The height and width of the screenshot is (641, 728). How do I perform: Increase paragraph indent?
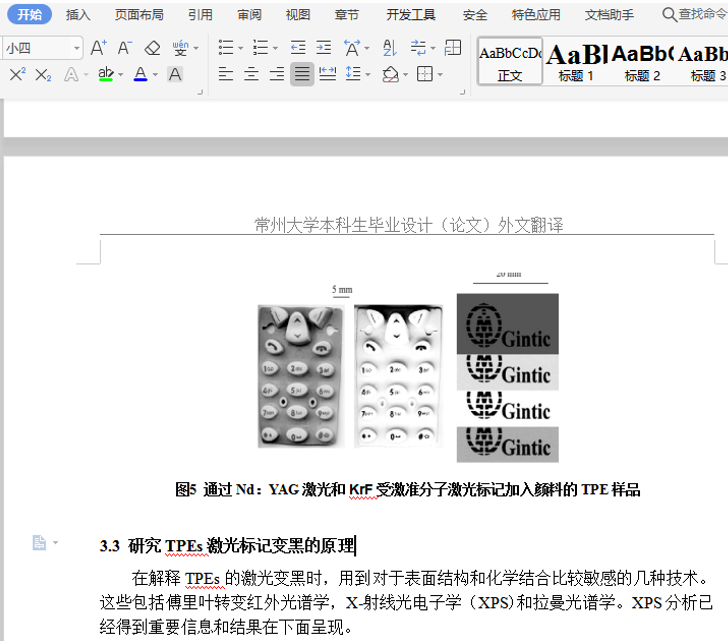pyautogui.click(x=324, y=47)
